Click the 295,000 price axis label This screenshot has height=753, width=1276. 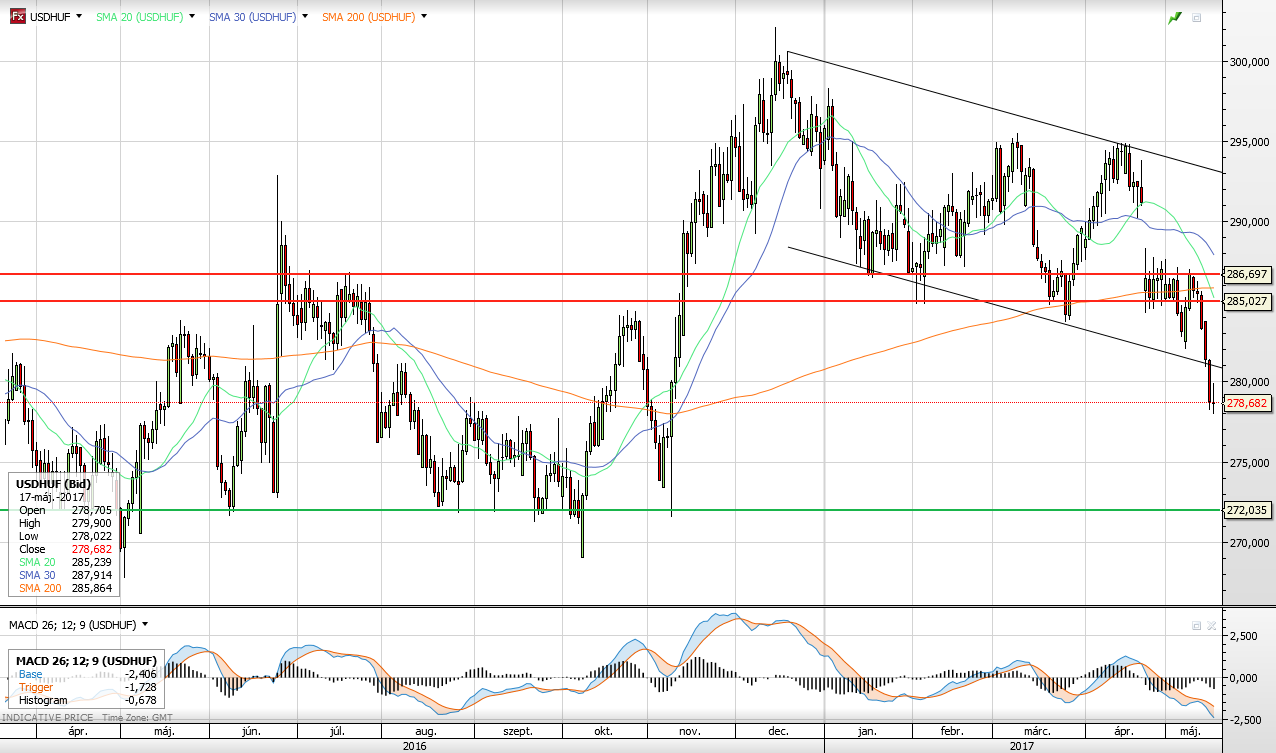[1247, 142]
